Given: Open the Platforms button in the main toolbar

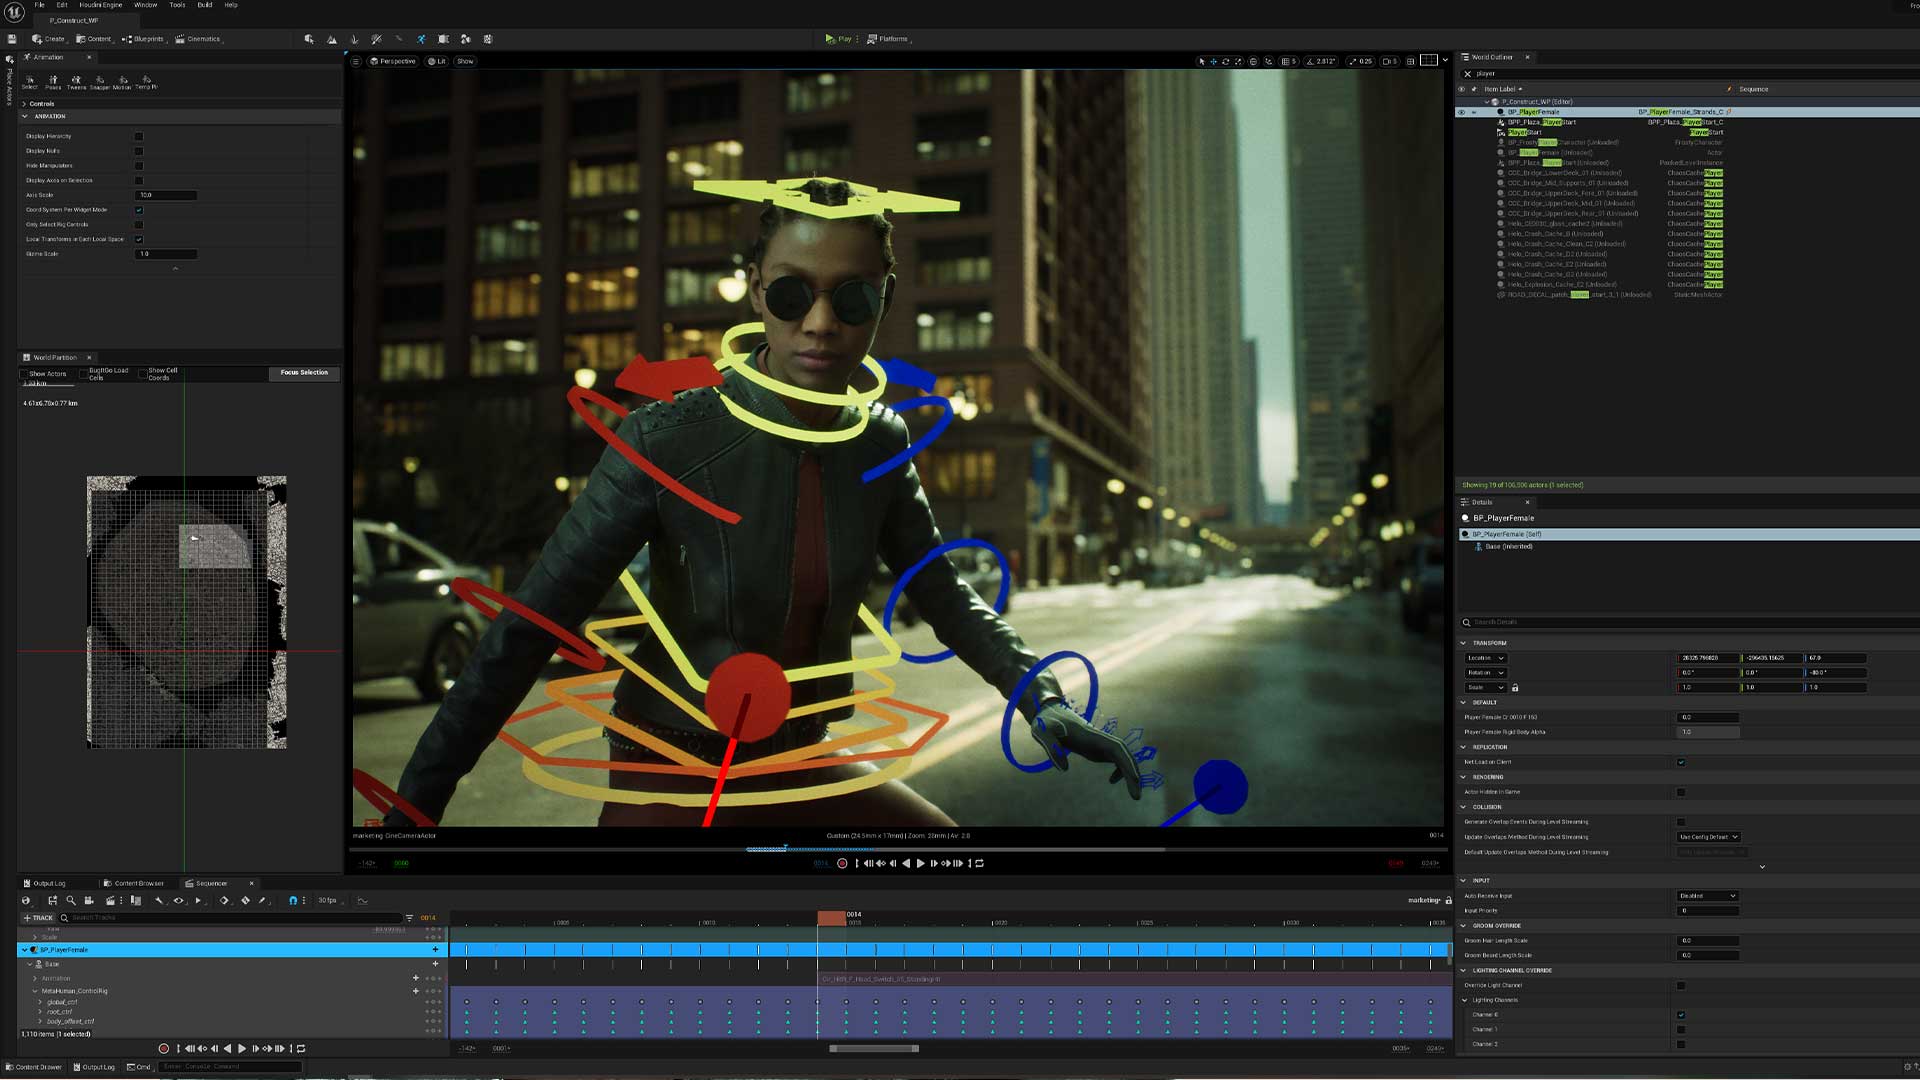Looking at the screenshot, I should click(x=889, y=39).
